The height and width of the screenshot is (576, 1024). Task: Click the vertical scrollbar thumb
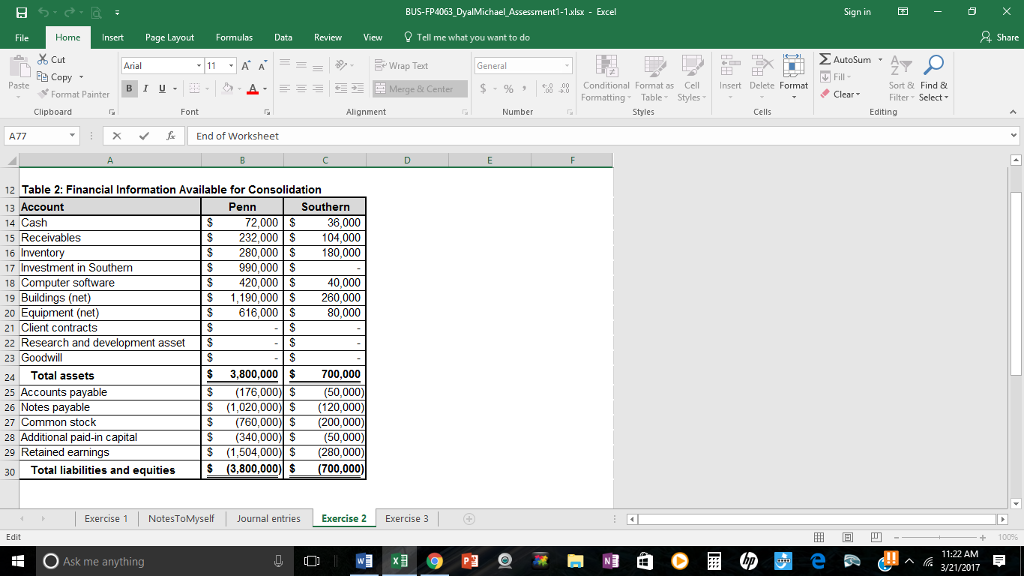point(1015,284)
